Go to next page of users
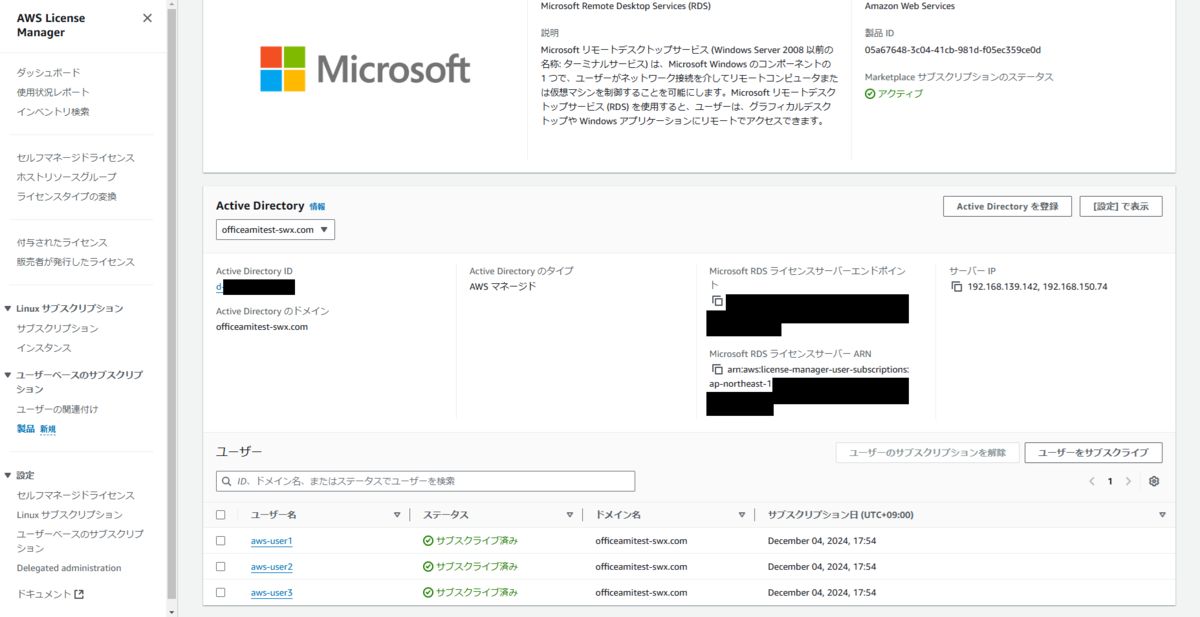Viewport: 1200px width, 617px height. click(x=1128, y=481)
